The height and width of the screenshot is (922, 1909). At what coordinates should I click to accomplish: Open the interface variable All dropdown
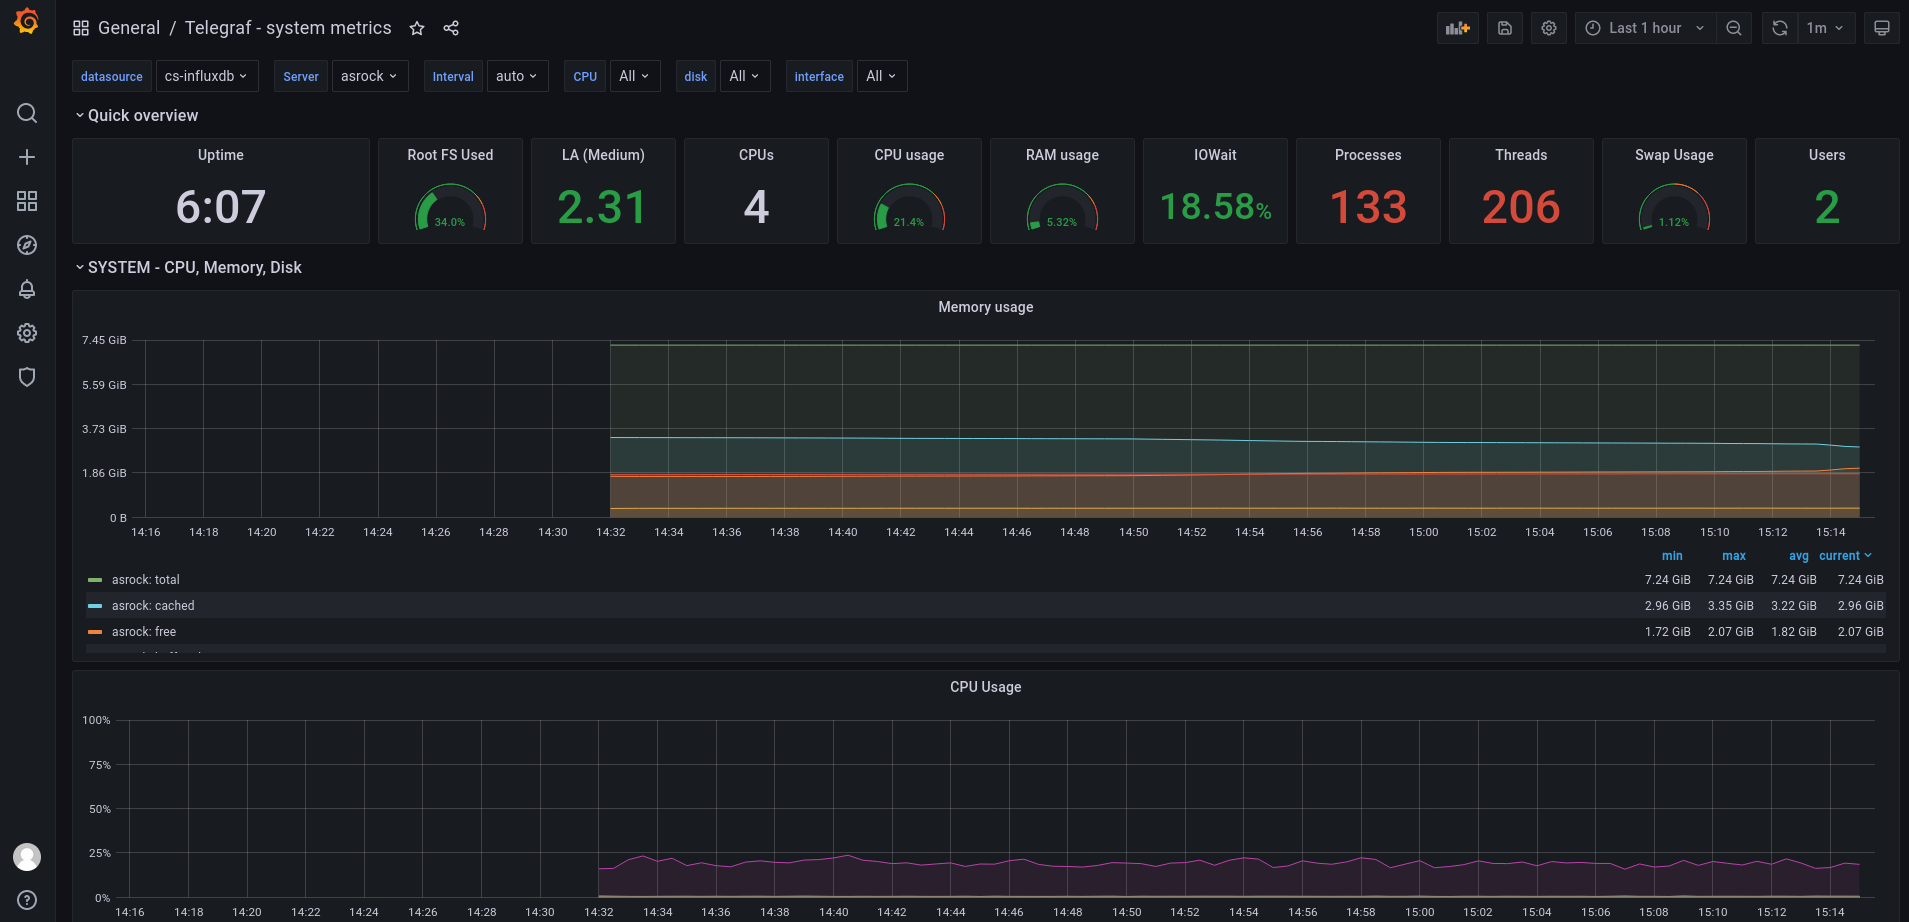881,76
